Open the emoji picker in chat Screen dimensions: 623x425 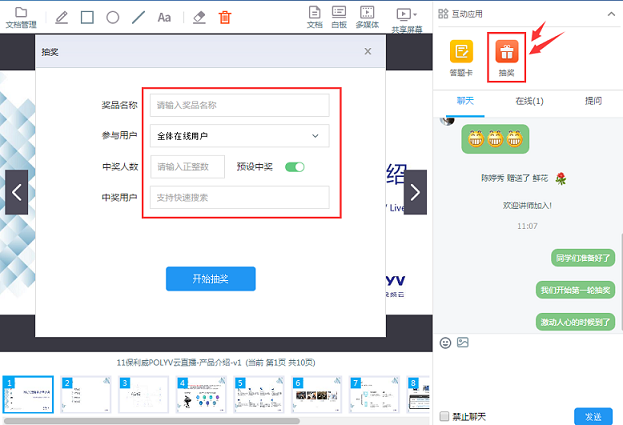446,342
